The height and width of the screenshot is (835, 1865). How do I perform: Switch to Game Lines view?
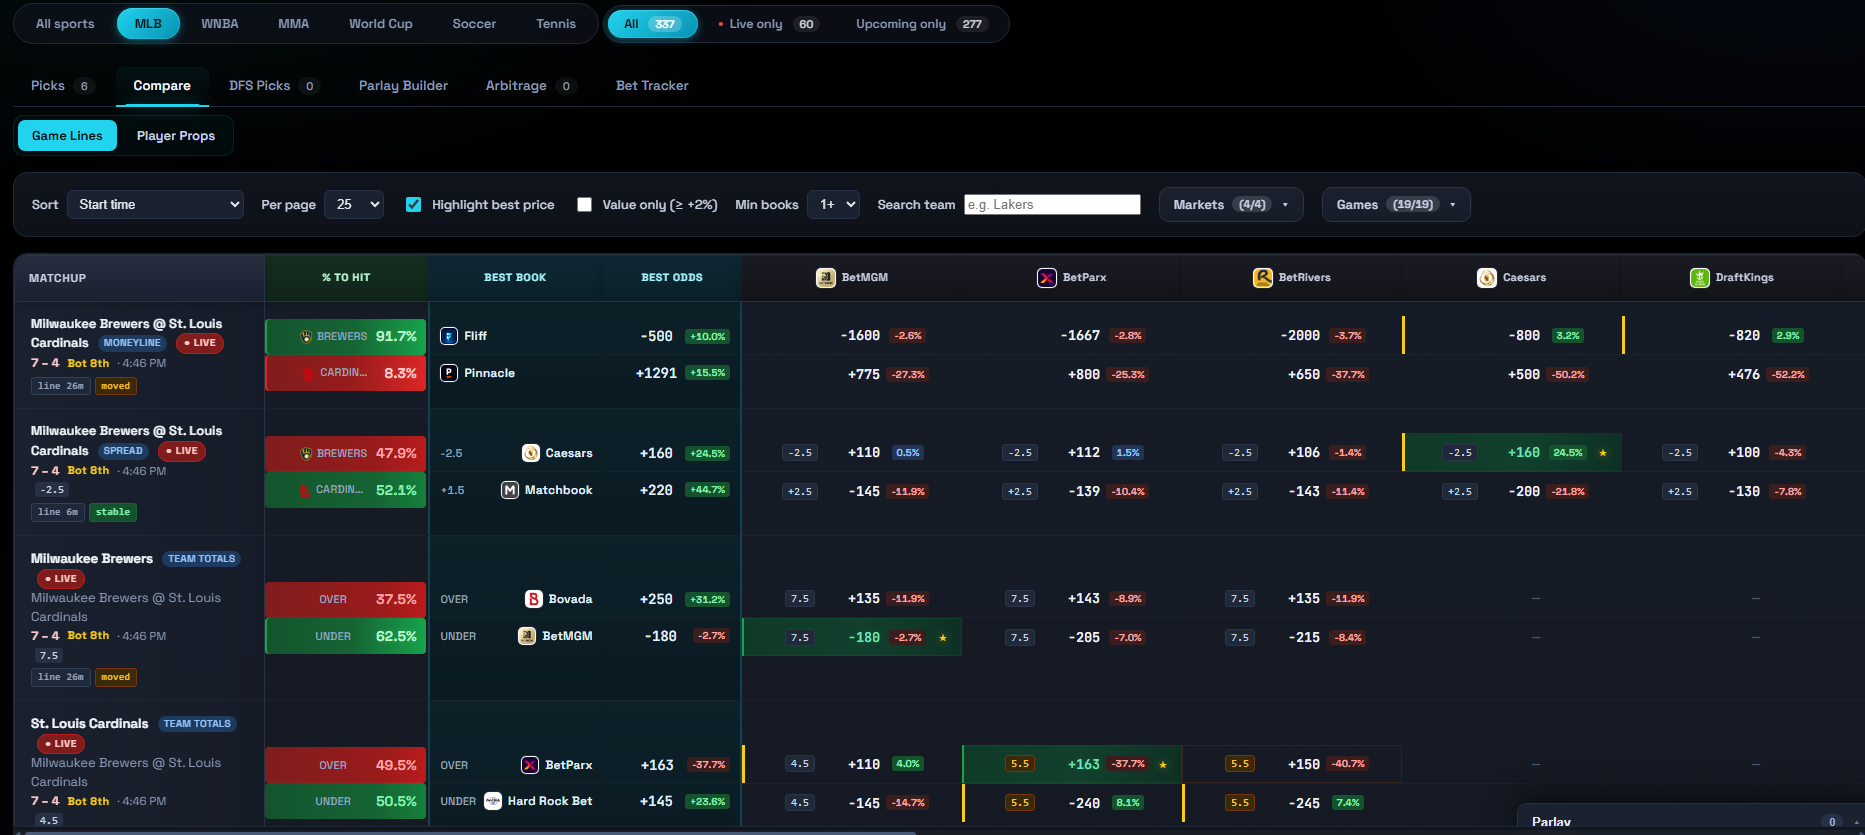[67, 136]
